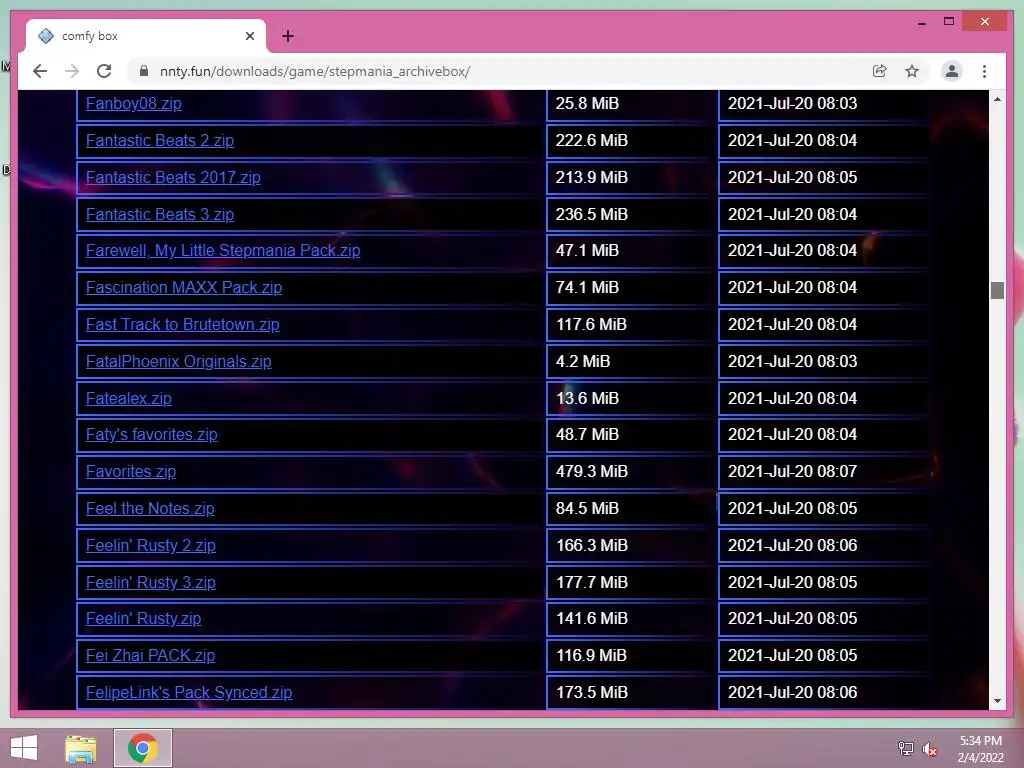The height and width of the screenshot is (768, 1024).
Task: Download Feelin' Rusty 3.zip
Action: (x=150, y=582)
